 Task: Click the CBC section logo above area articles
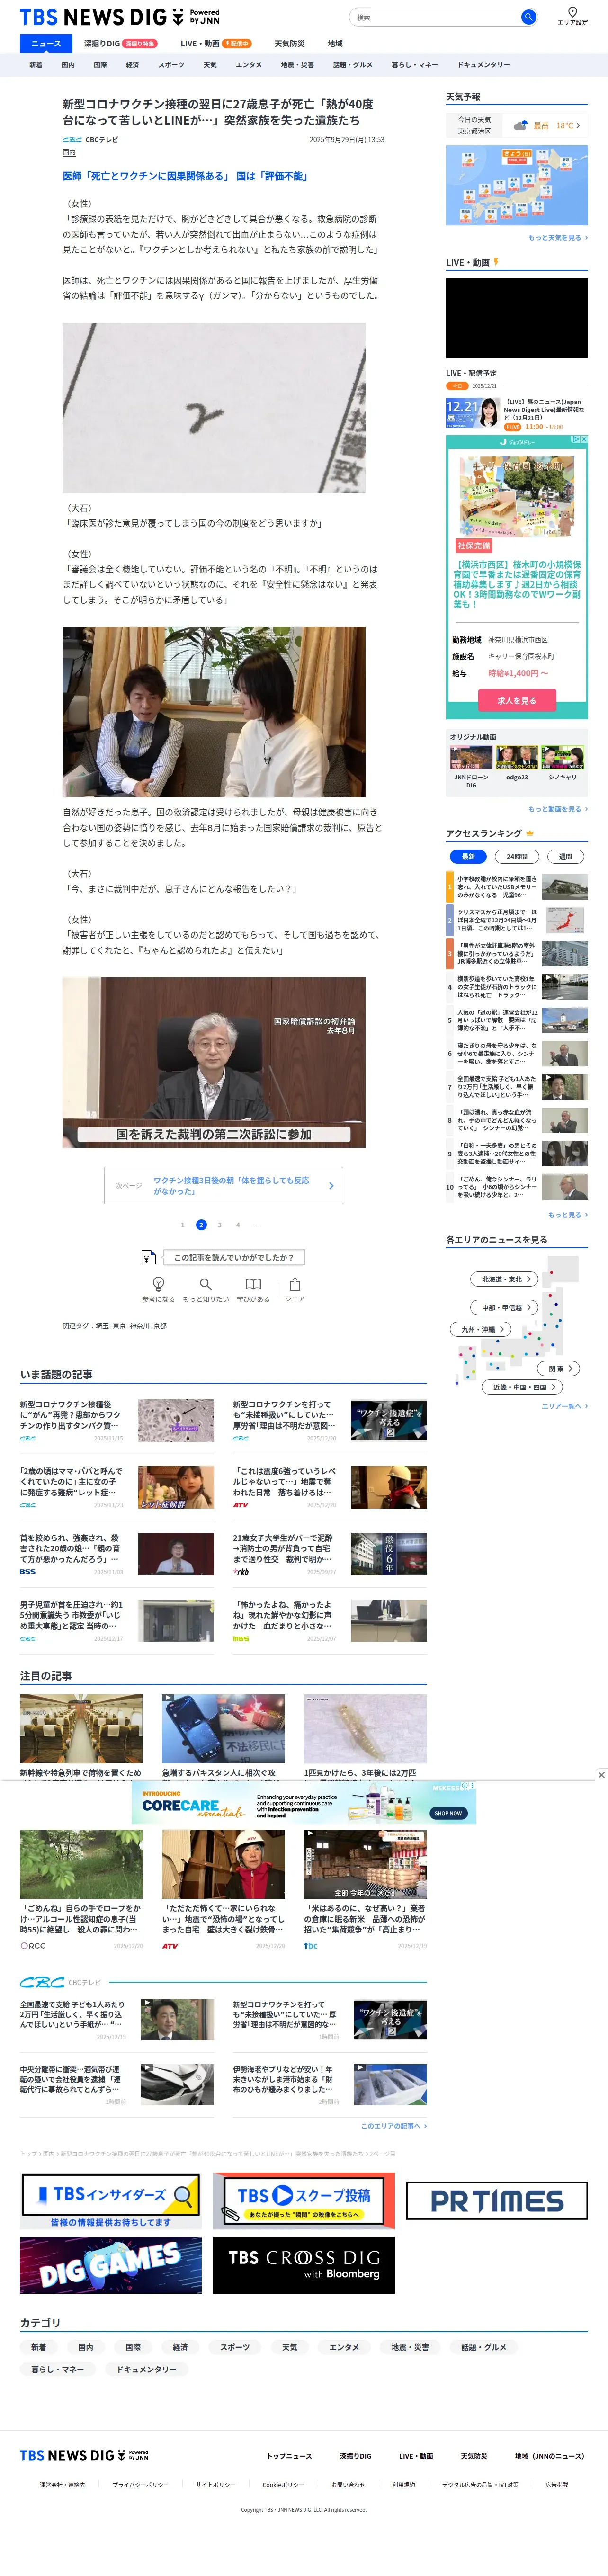pyautogui.click(x=42, y=1982)
